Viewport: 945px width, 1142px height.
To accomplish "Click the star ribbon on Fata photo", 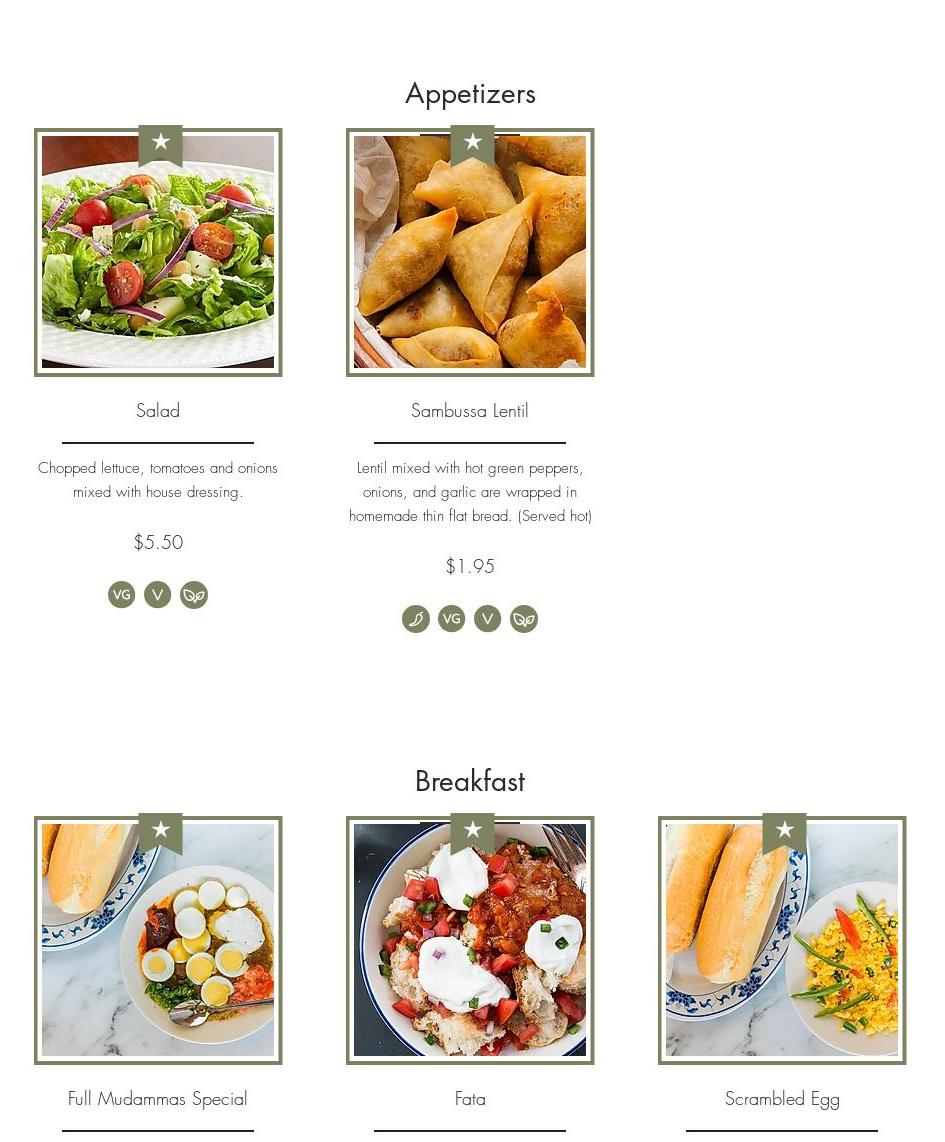I will point(472,833).
